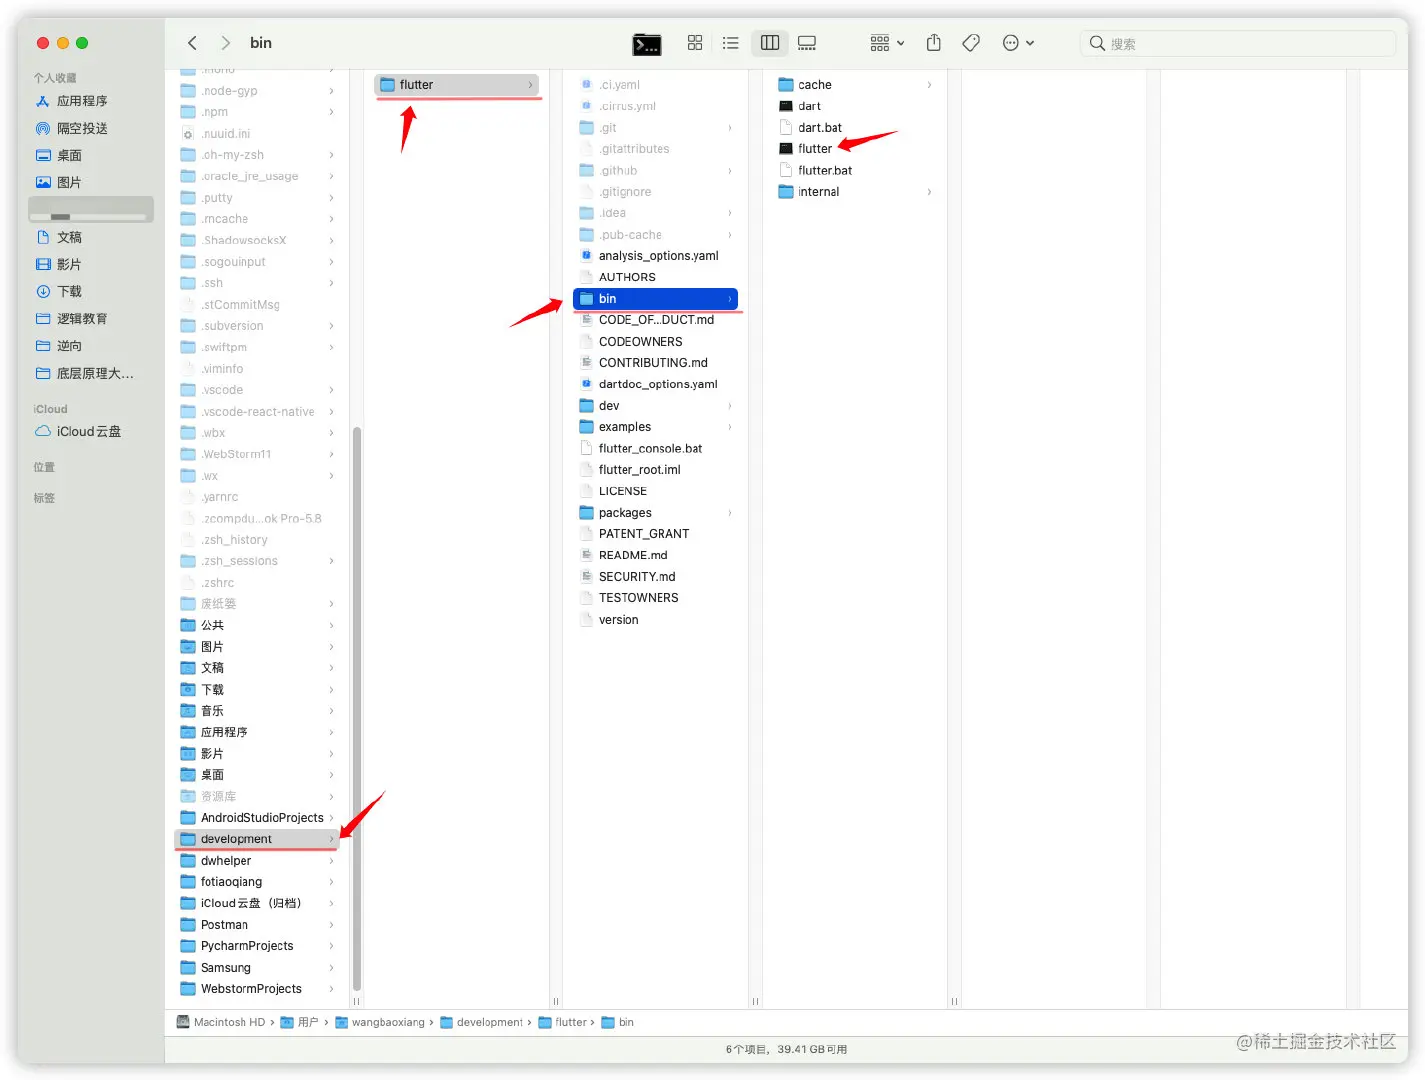
Task: Expand the packages folder chevron
Action: (x=730, y=513)
